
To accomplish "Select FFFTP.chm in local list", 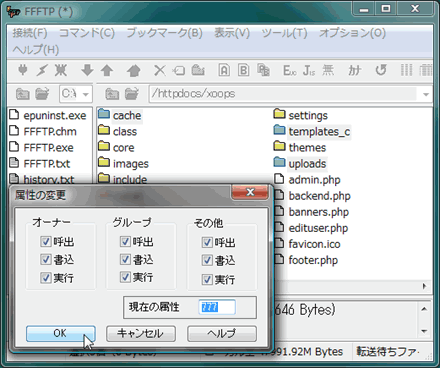I will coord(43,131).
